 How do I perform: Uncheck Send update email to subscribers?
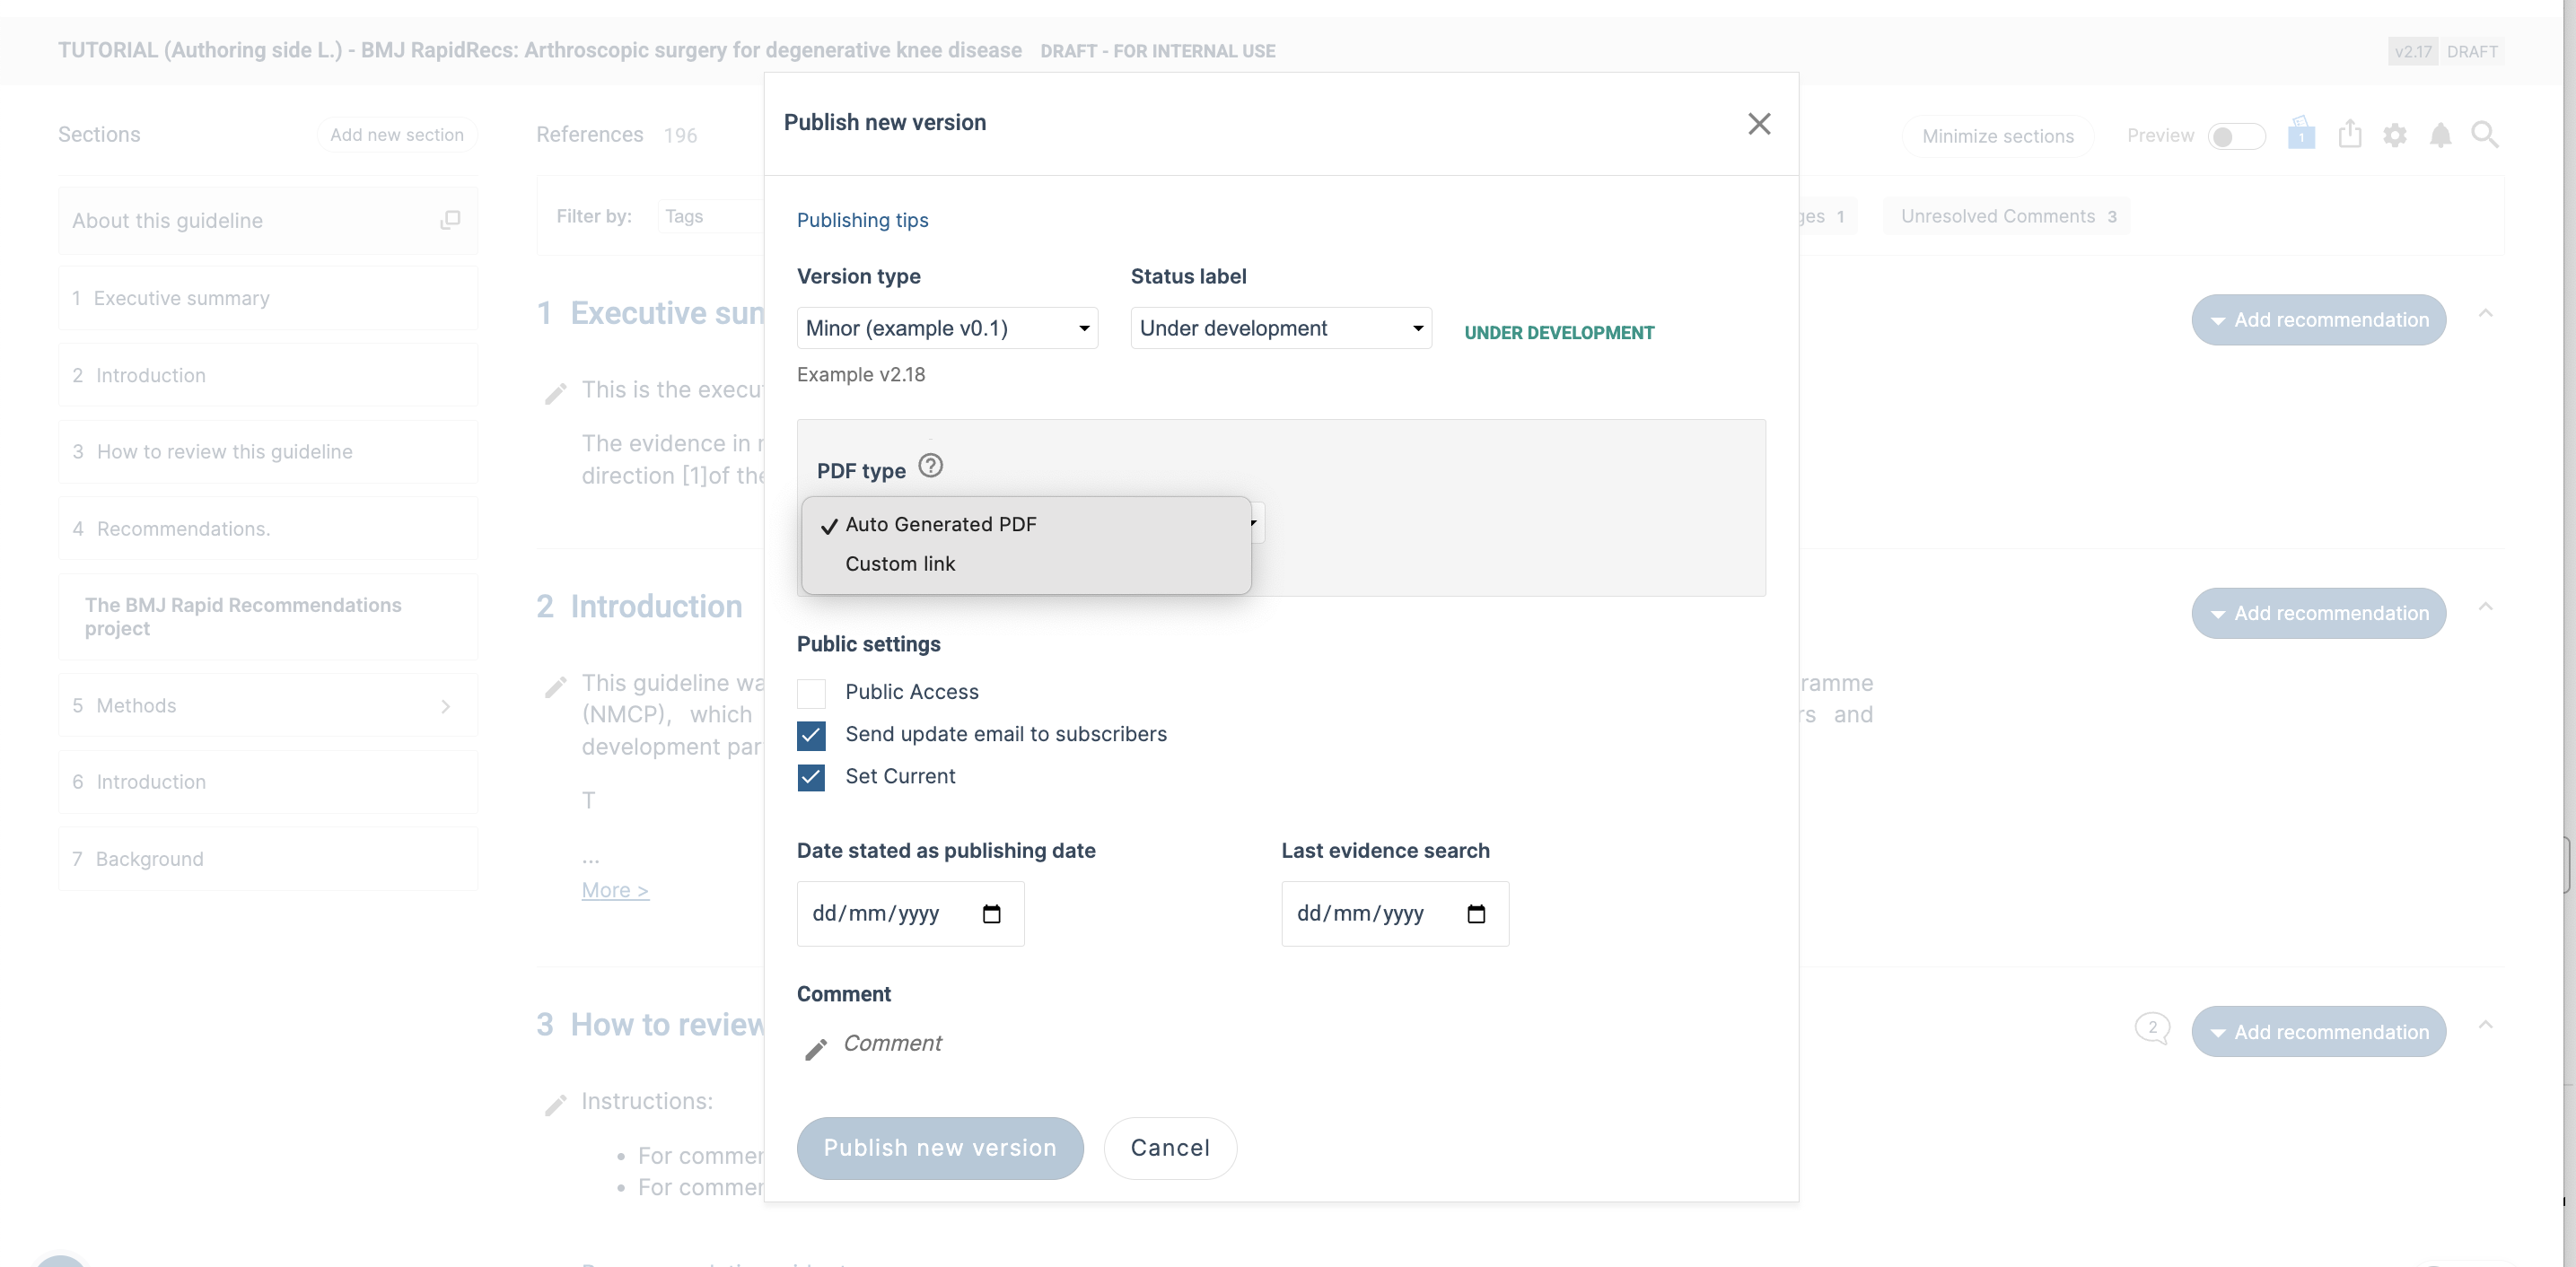click(x=811, y=735)
